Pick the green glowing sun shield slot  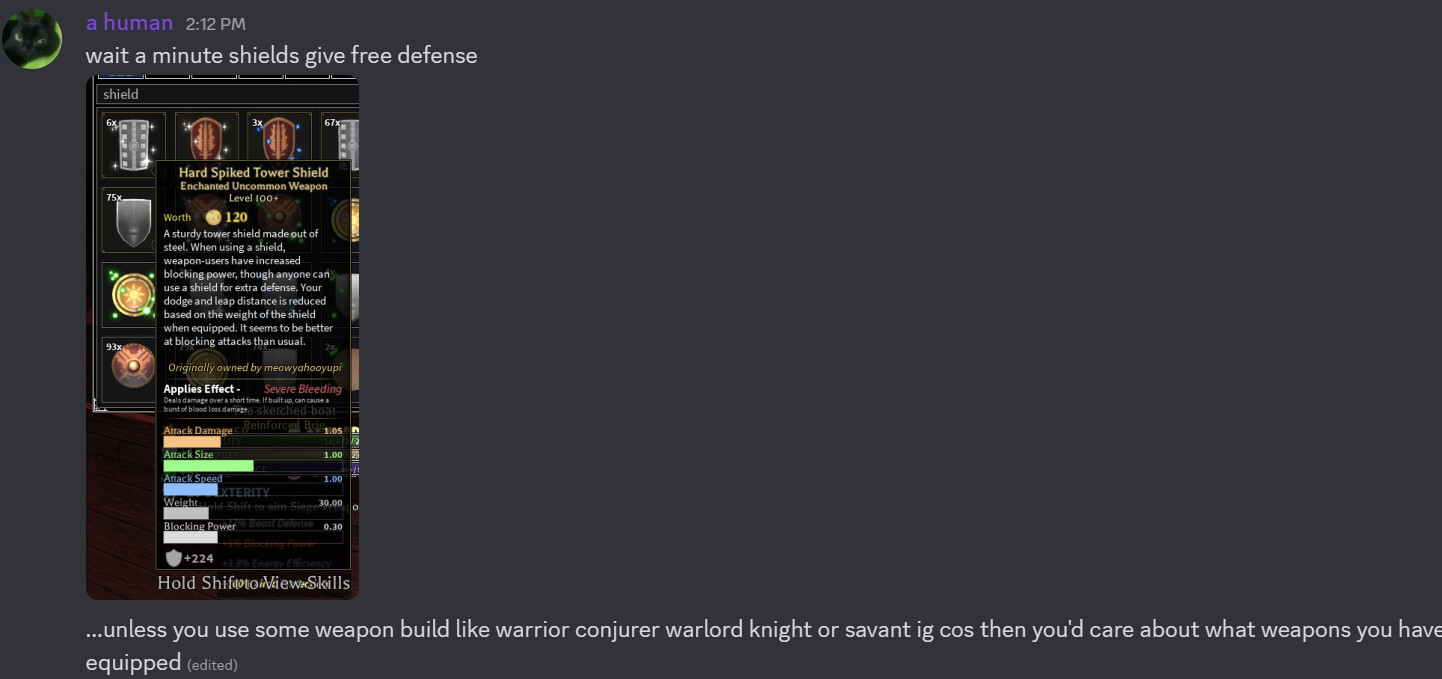coord(131,296)
